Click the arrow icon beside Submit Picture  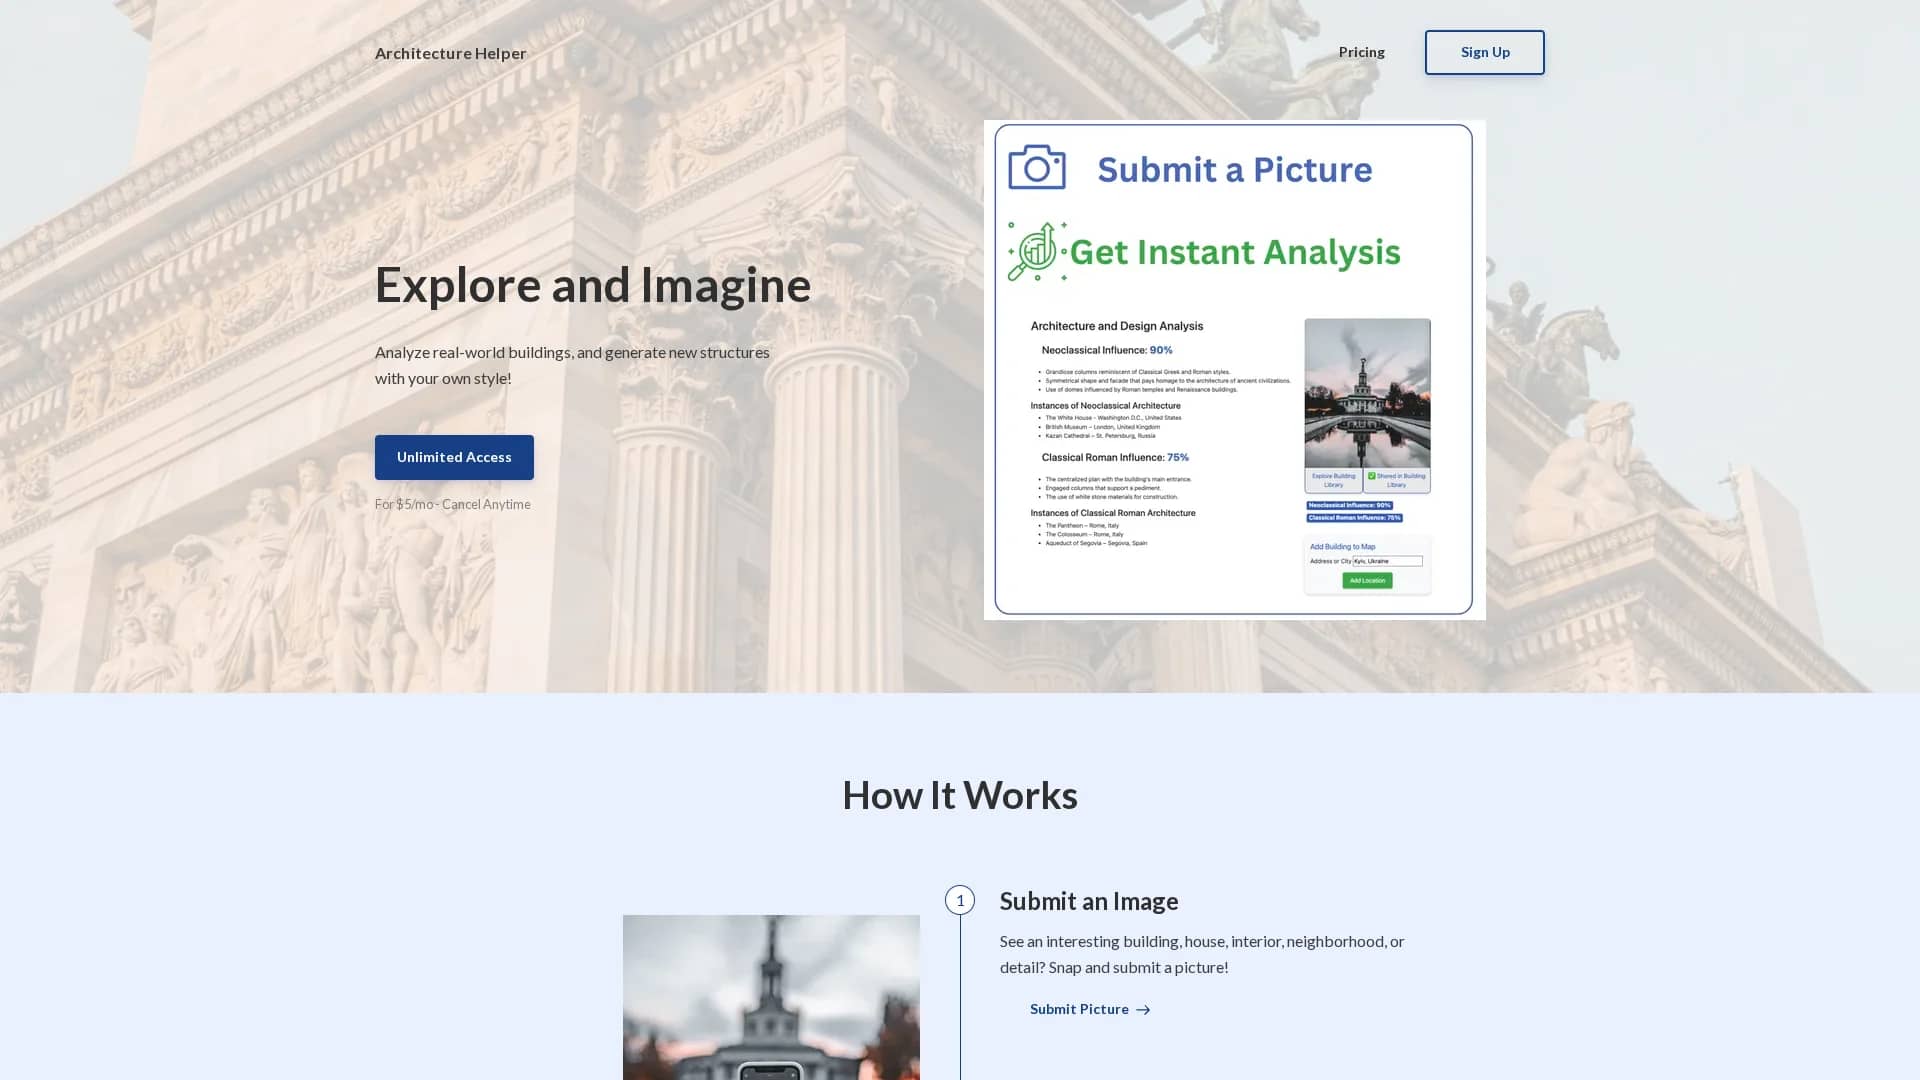[1143, 1010]
